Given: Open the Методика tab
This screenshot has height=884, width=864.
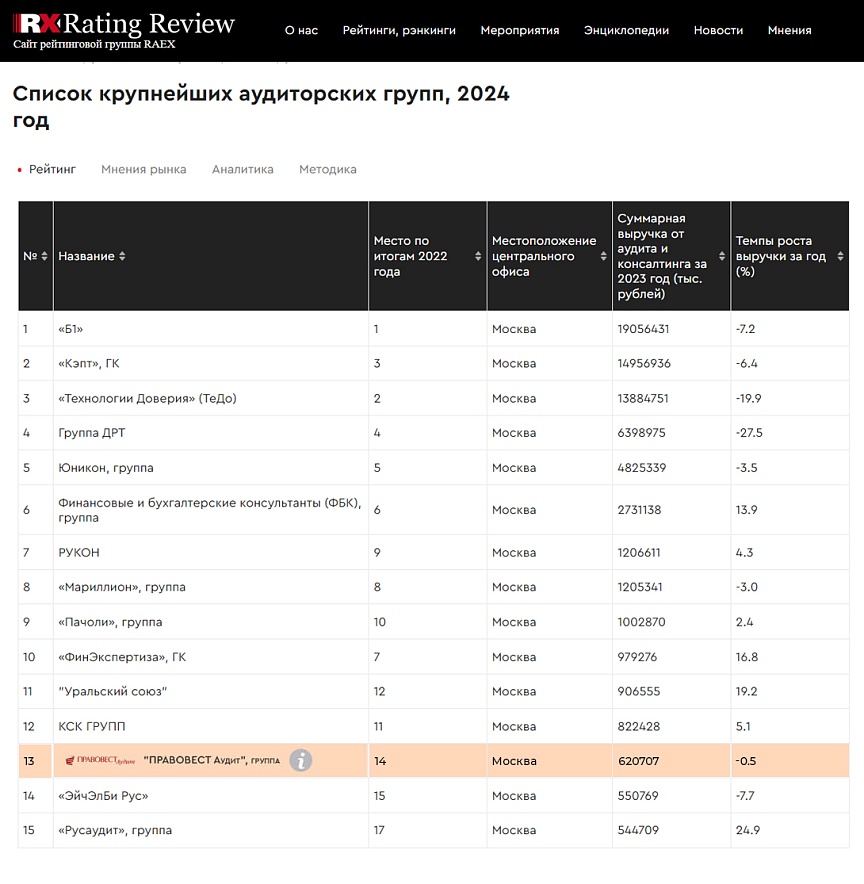Looking at the screenshot, I should pyautogui.click(x=327, y=170).
